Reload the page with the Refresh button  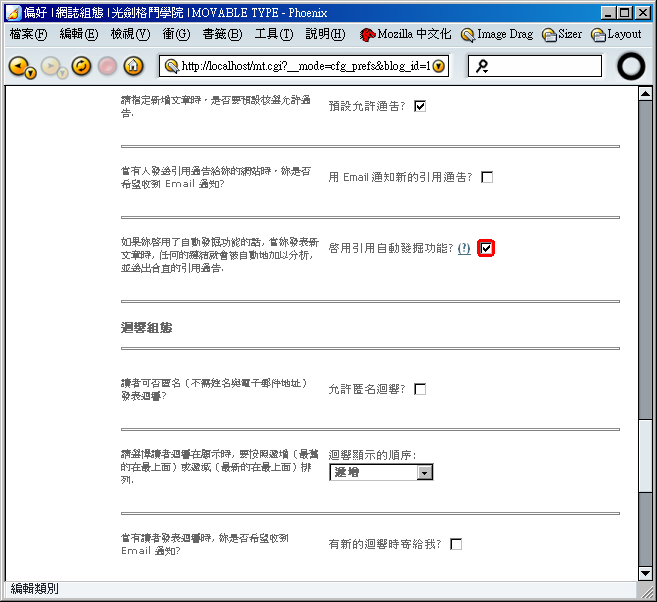[81, 66]
